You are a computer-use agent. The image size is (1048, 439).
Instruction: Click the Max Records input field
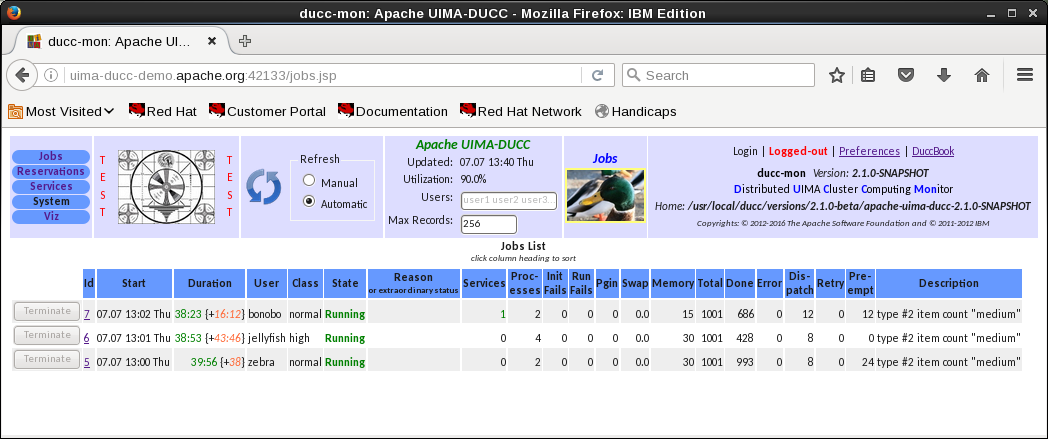click(488, 224)
